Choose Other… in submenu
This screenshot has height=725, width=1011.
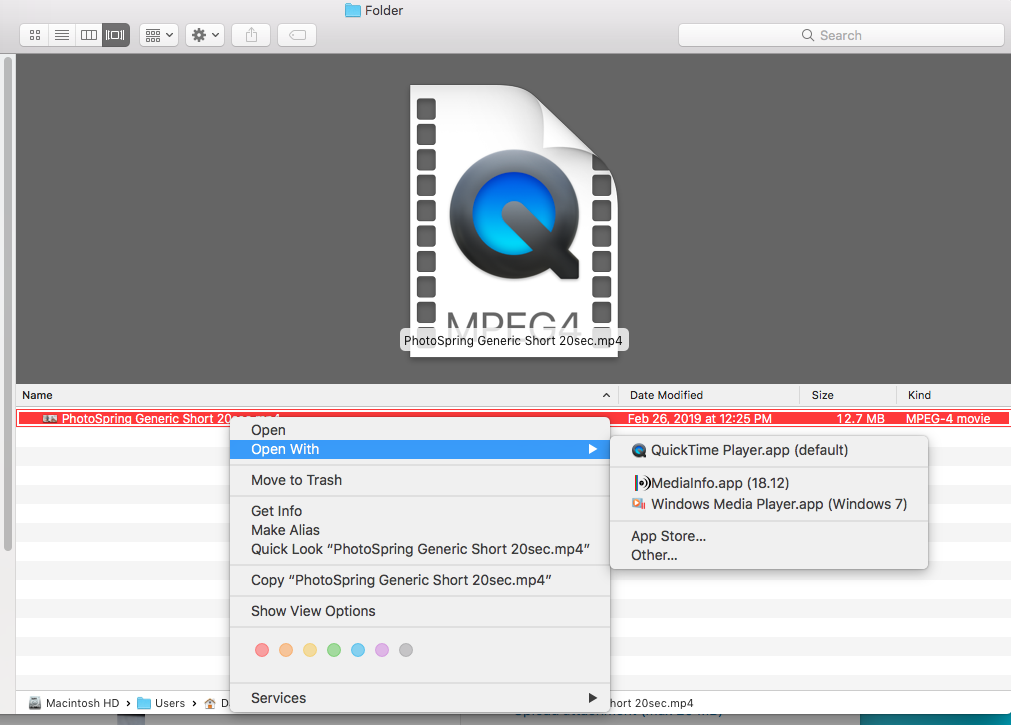769,555
